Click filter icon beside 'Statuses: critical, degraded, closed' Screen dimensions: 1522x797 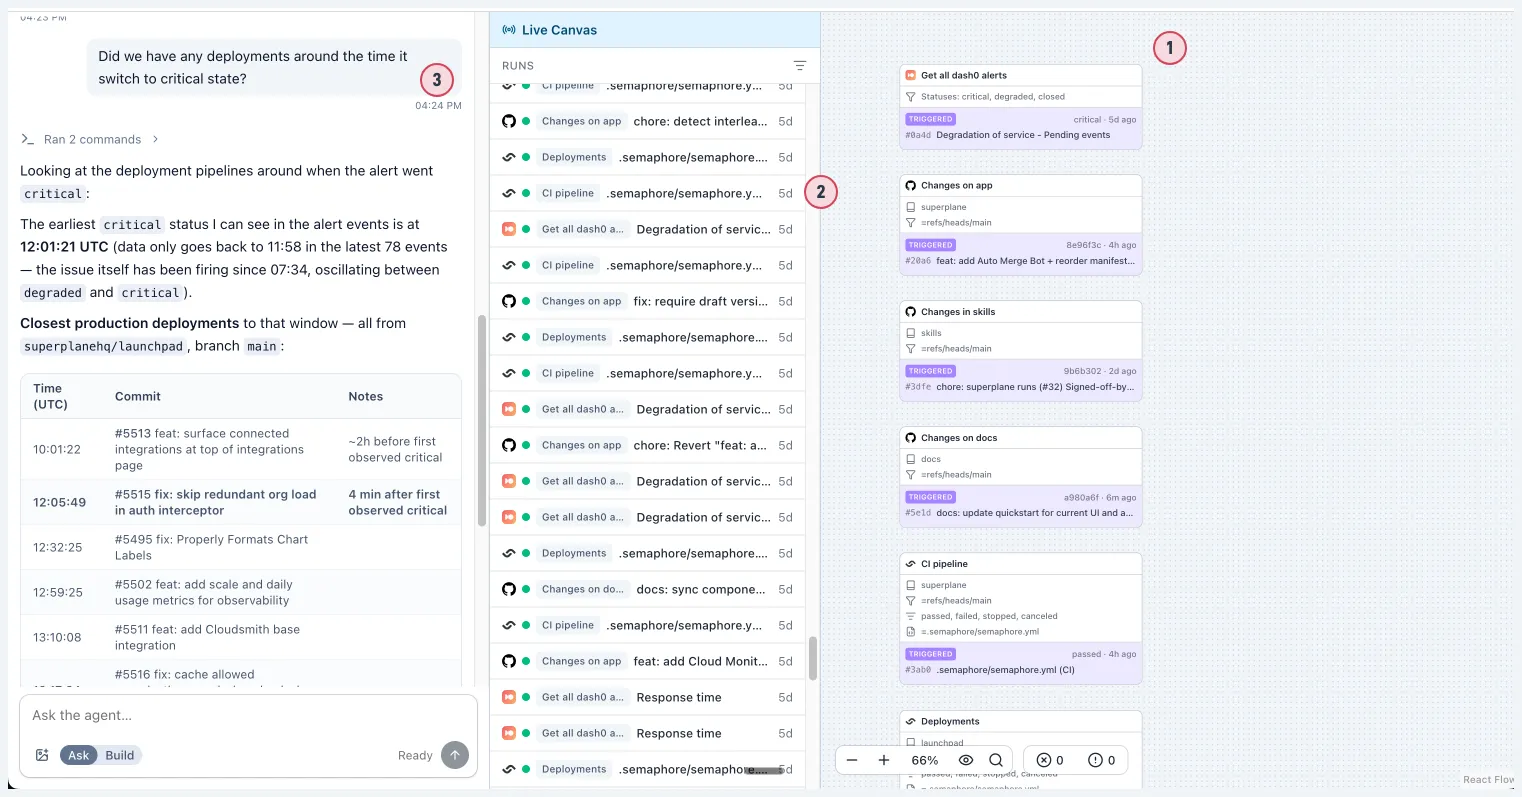pyautogui.click(x=911, y=97)
